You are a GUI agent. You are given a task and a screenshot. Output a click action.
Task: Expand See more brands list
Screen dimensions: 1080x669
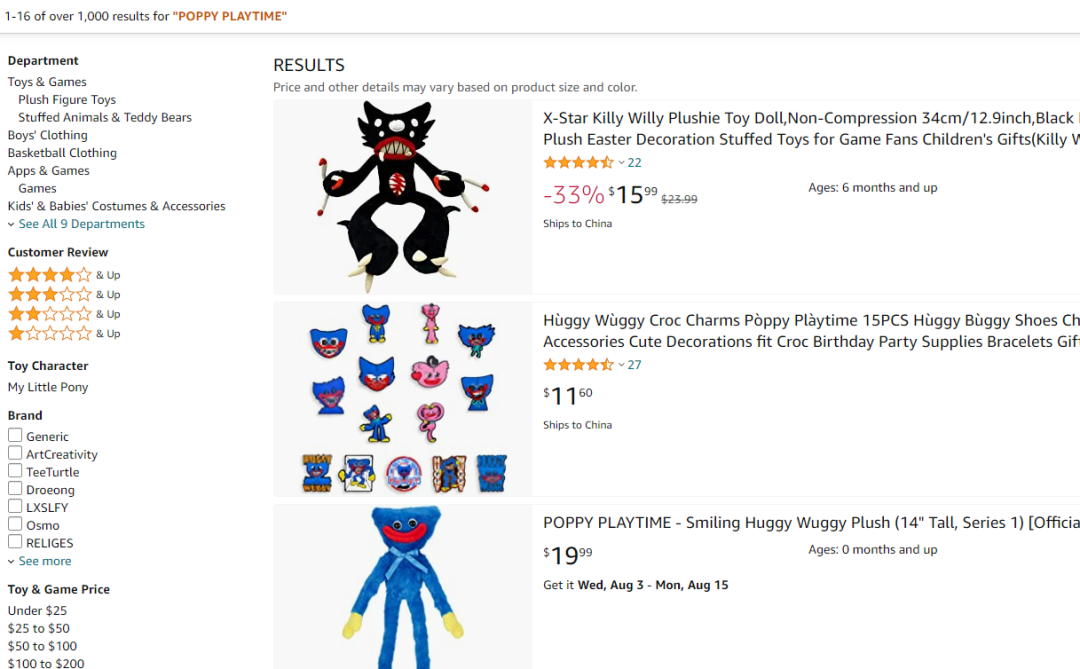(x=44, y=561)
